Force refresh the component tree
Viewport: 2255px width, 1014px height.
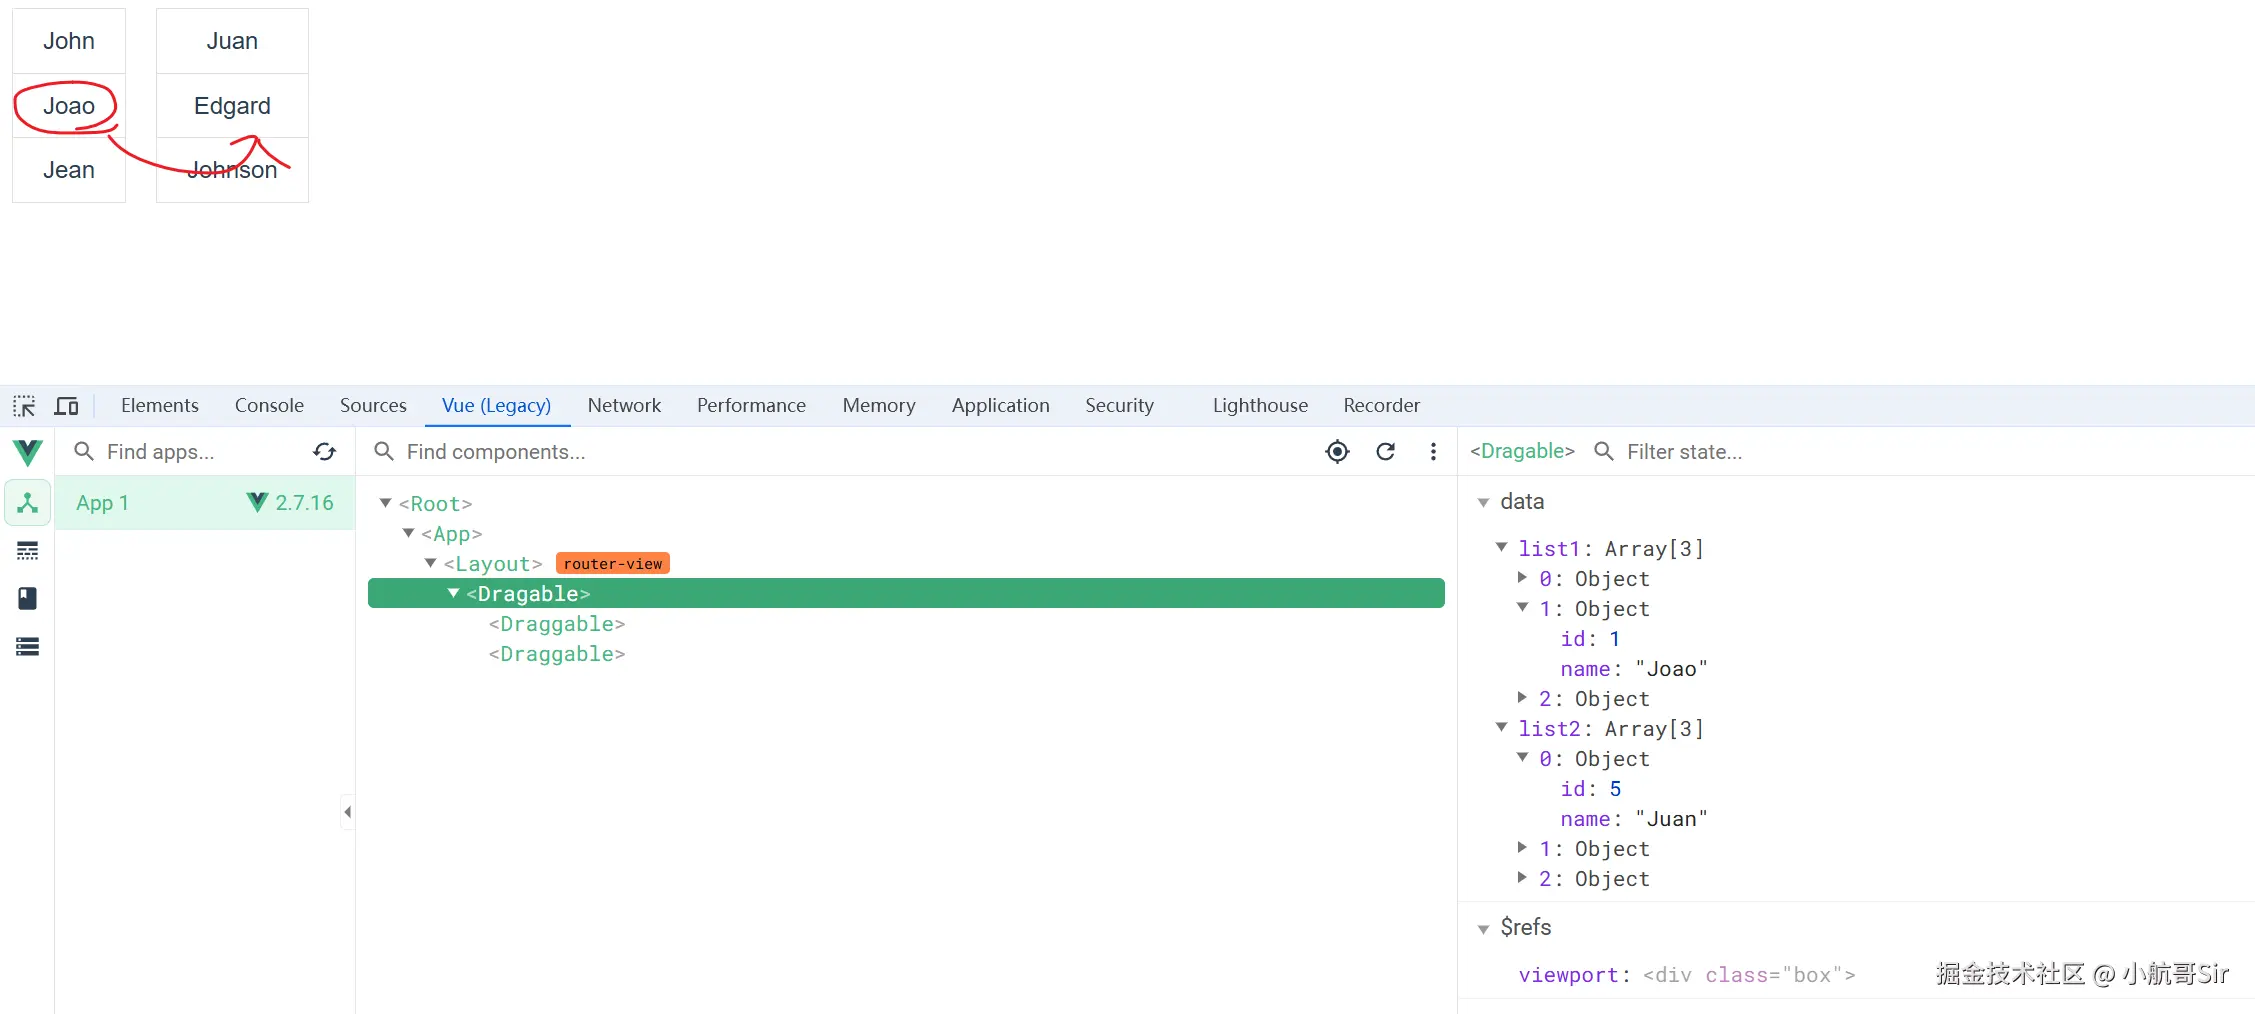1386,452
